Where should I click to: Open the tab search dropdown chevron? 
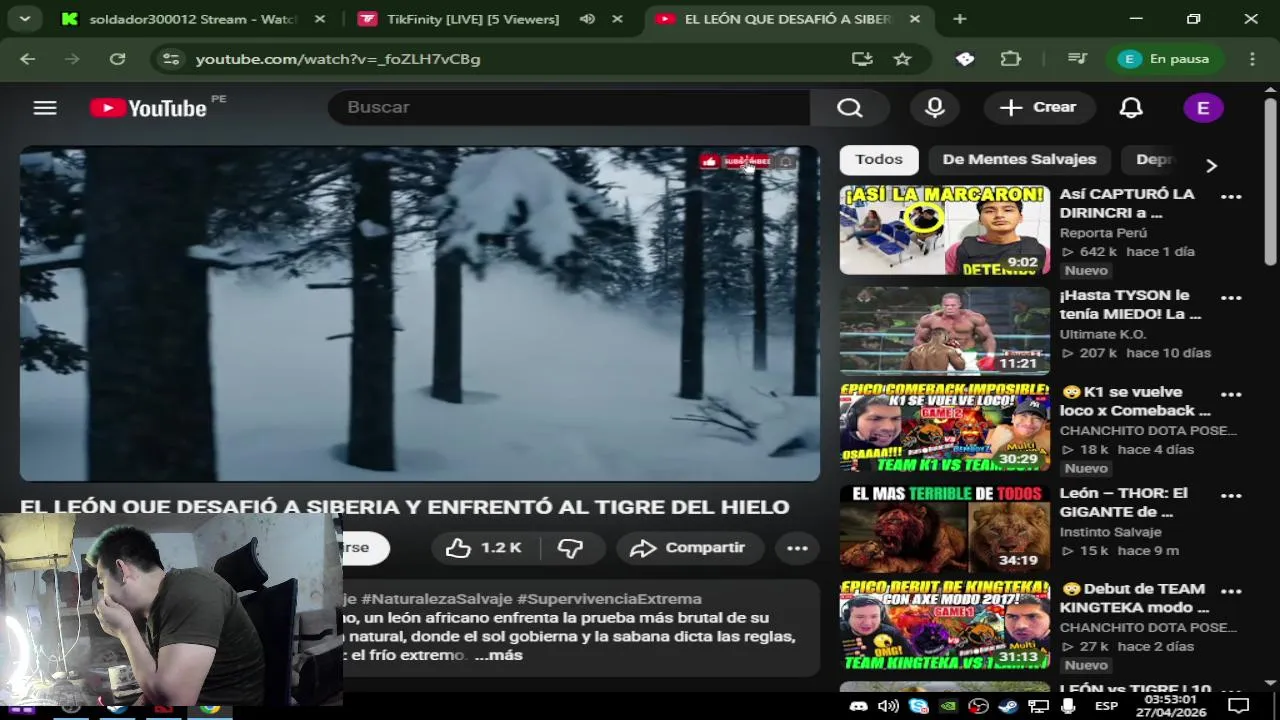tap(24, 19)
